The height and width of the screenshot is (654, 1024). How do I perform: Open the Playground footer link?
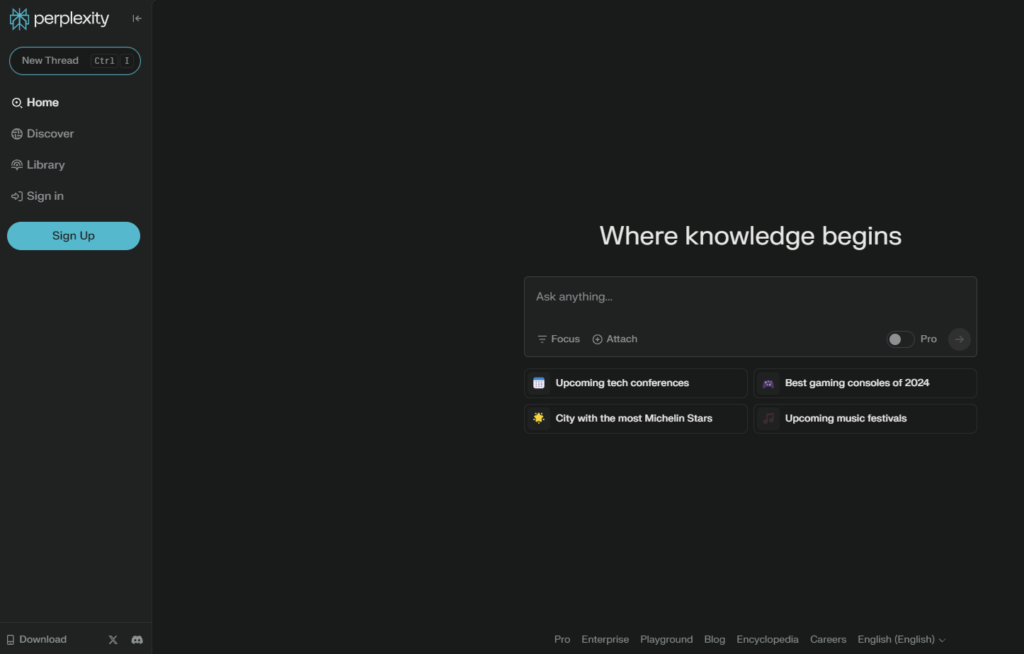666,639
